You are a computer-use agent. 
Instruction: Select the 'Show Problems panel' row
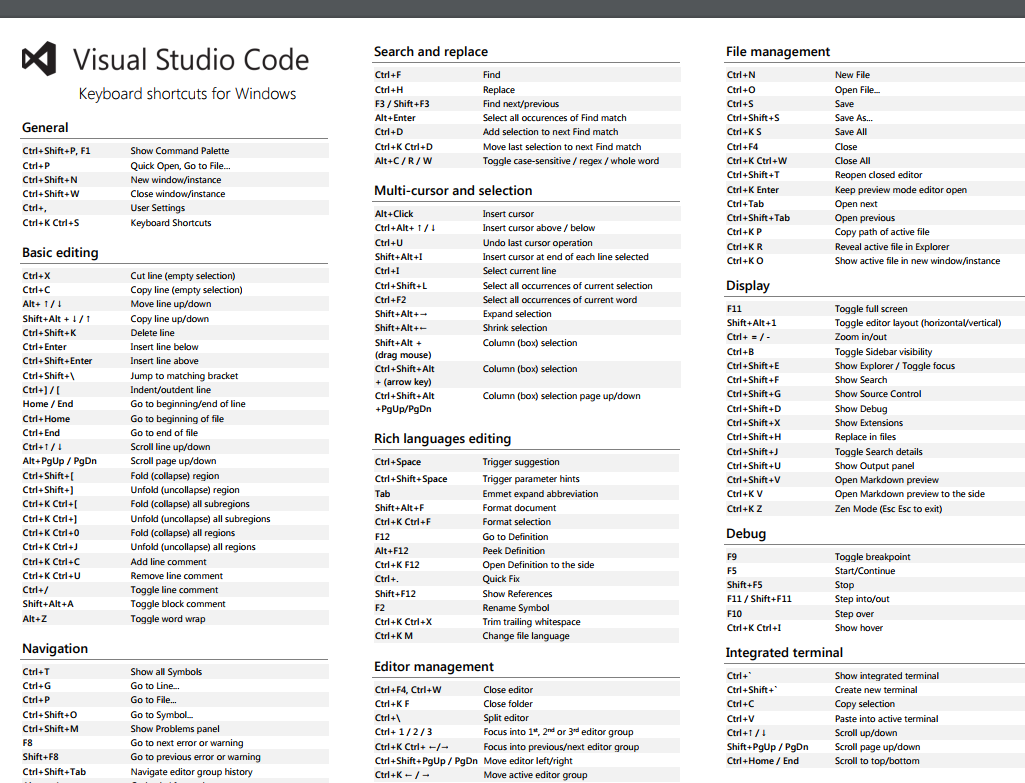pos(175,729)
